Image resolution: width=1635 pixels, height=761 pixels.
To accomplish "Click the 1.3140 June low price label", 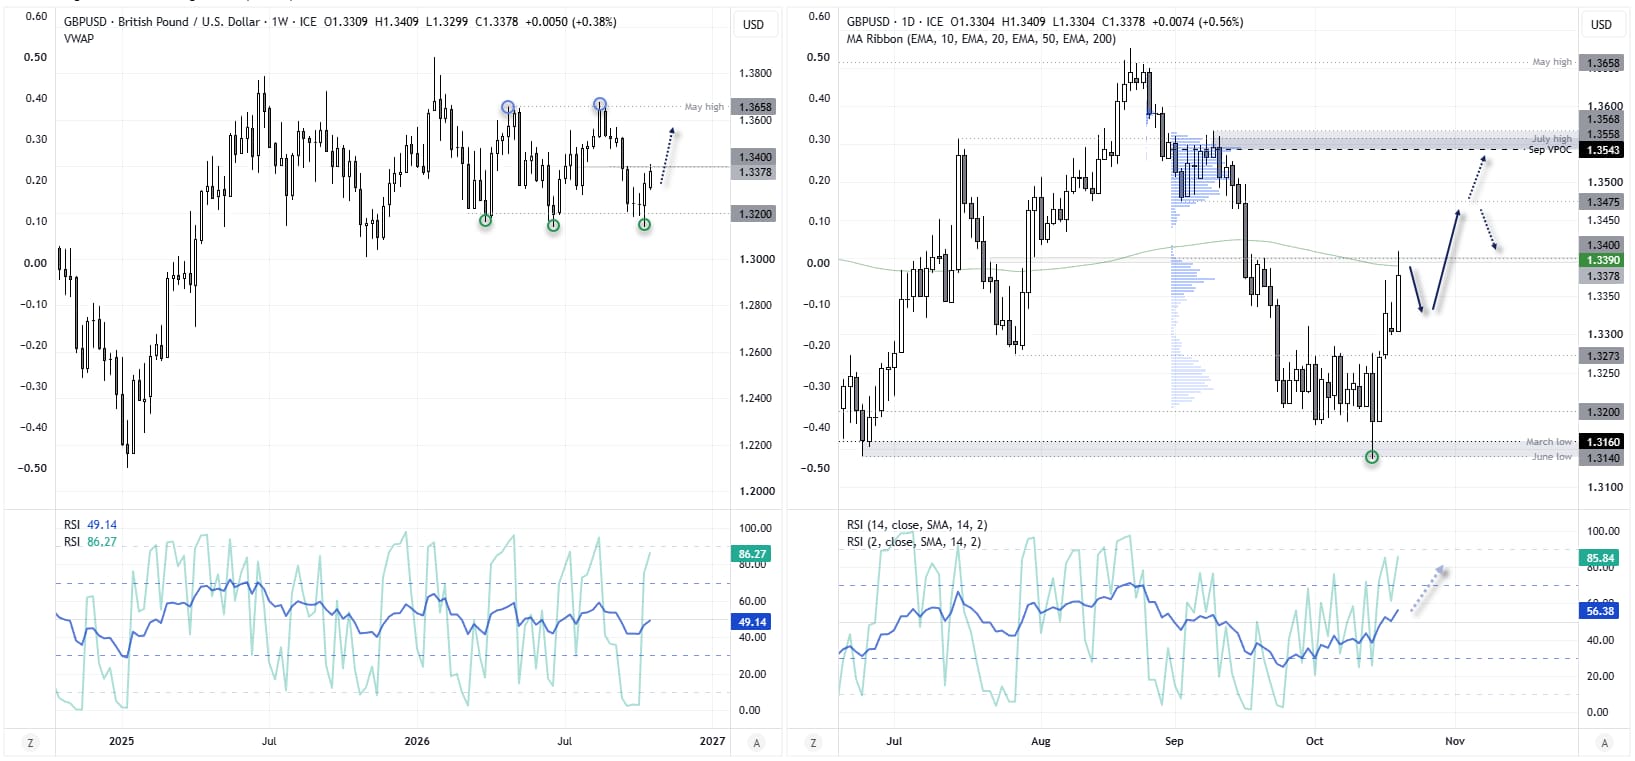I will click(x=1603, y=458).
